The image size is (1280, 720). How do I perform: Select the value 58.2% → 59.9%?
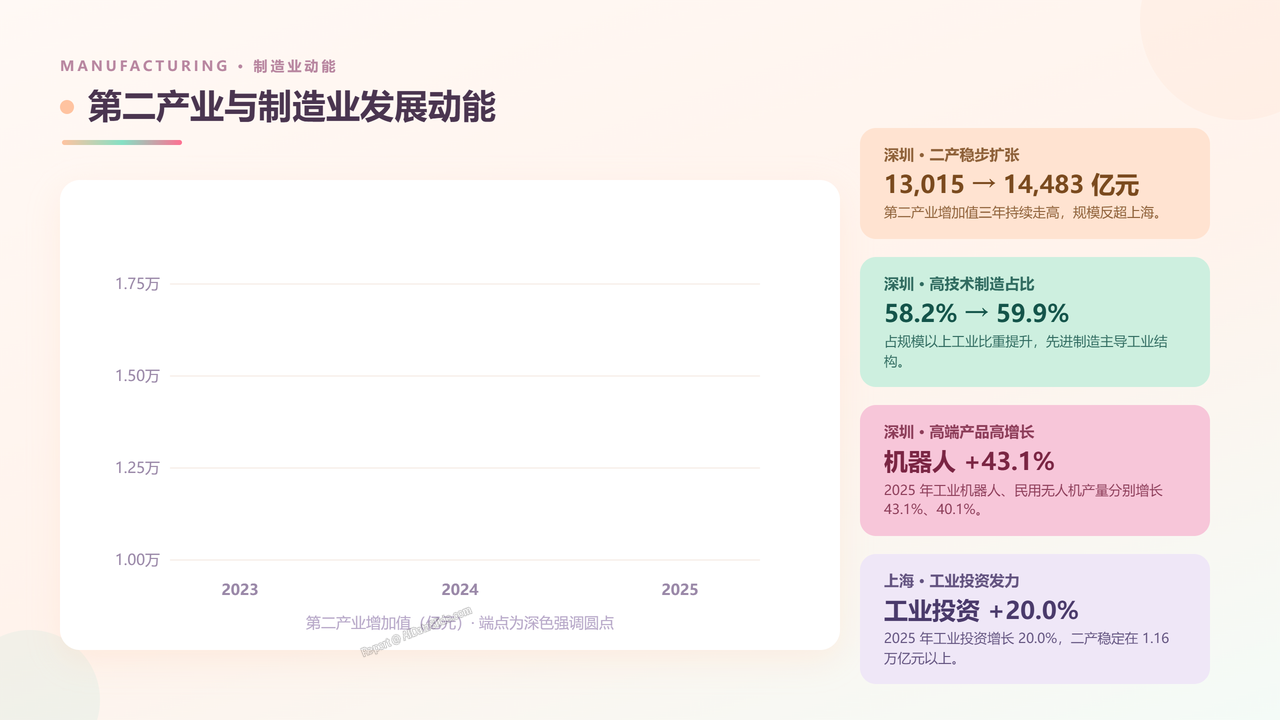click(977, 313)
